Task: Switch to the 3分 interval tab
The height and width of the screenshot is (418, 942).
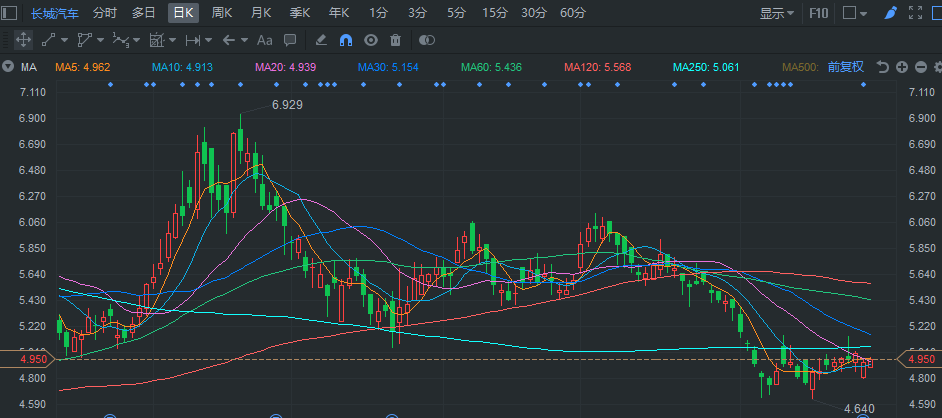Action: [x=418, y=13]
